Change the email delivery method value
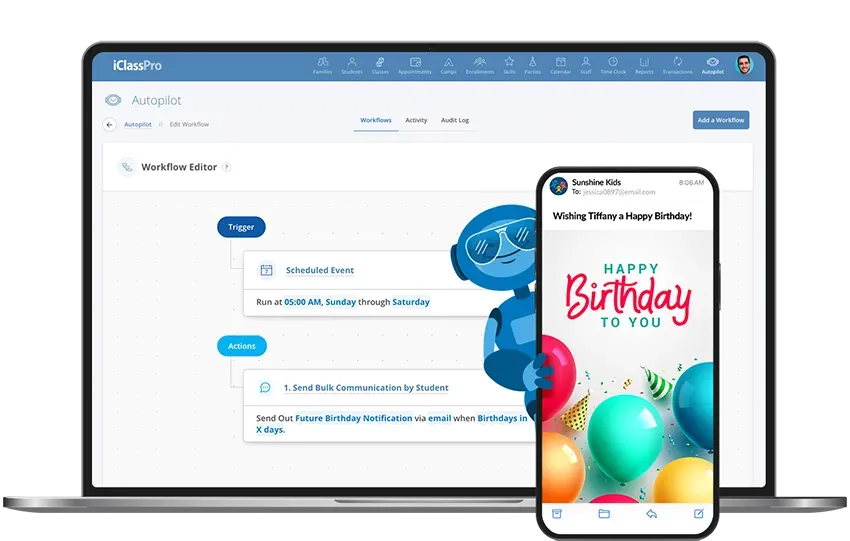Viewport: 850px width, 541px height. pyautogui.click(x=440, y=418)
